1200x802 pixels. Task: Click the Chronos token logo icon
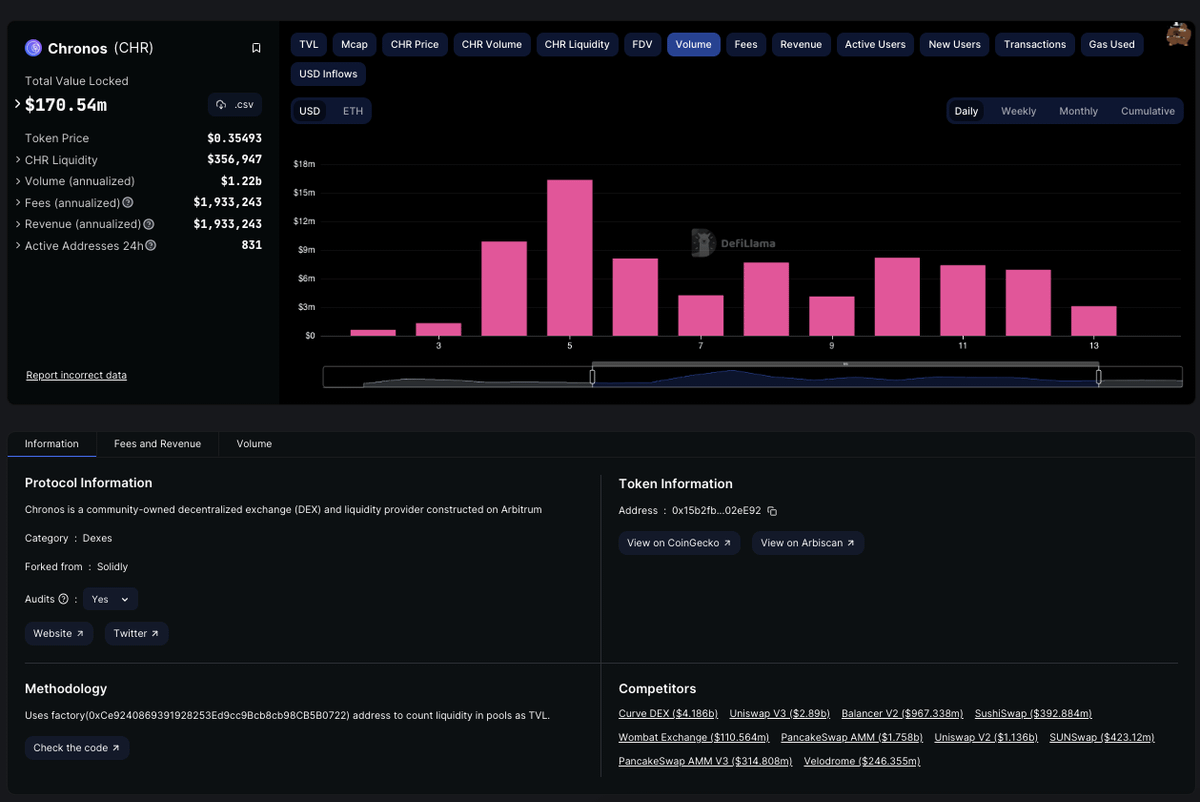(x=33, y=48)
